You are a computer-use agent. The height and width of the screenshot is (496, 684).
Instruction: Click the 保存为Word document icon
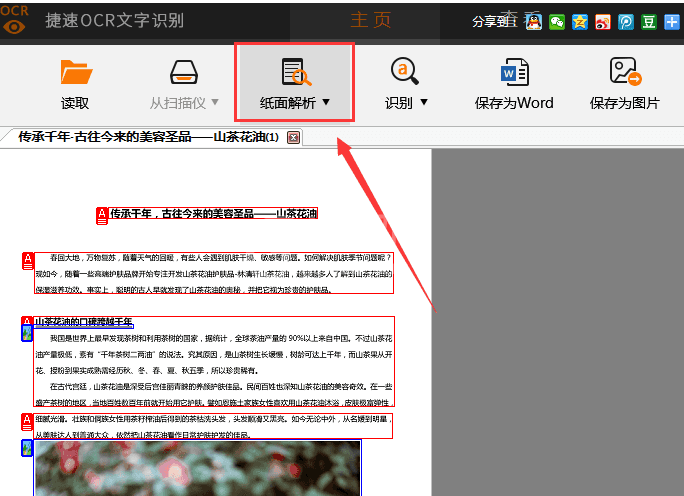(x=515, y=72)
